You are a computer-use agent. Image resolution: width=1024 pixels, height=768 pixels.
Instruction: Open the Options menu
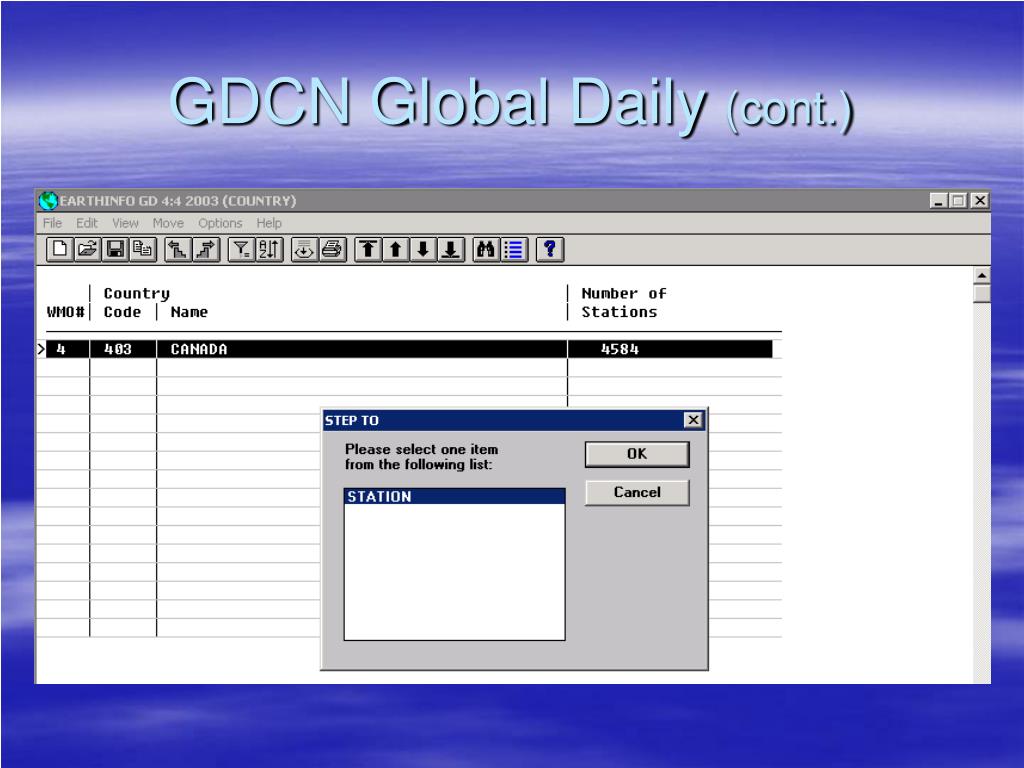point(220,223)
